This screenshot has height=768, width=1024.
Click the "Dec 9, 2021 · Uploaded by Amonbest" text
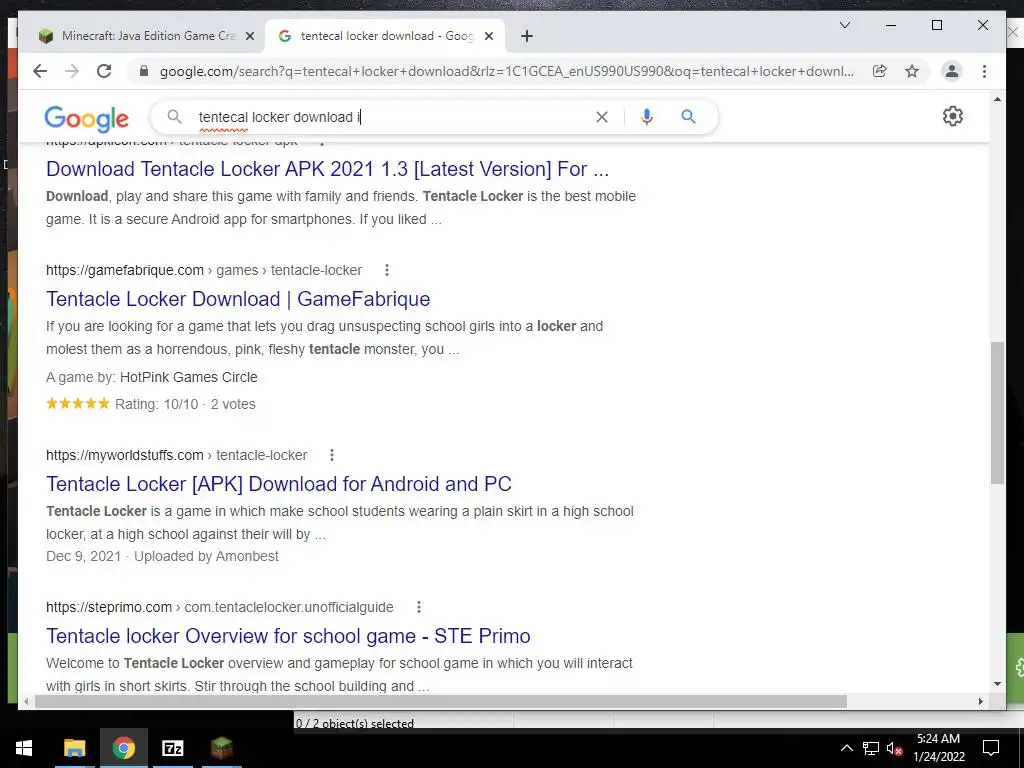click(x=162, y=556)
